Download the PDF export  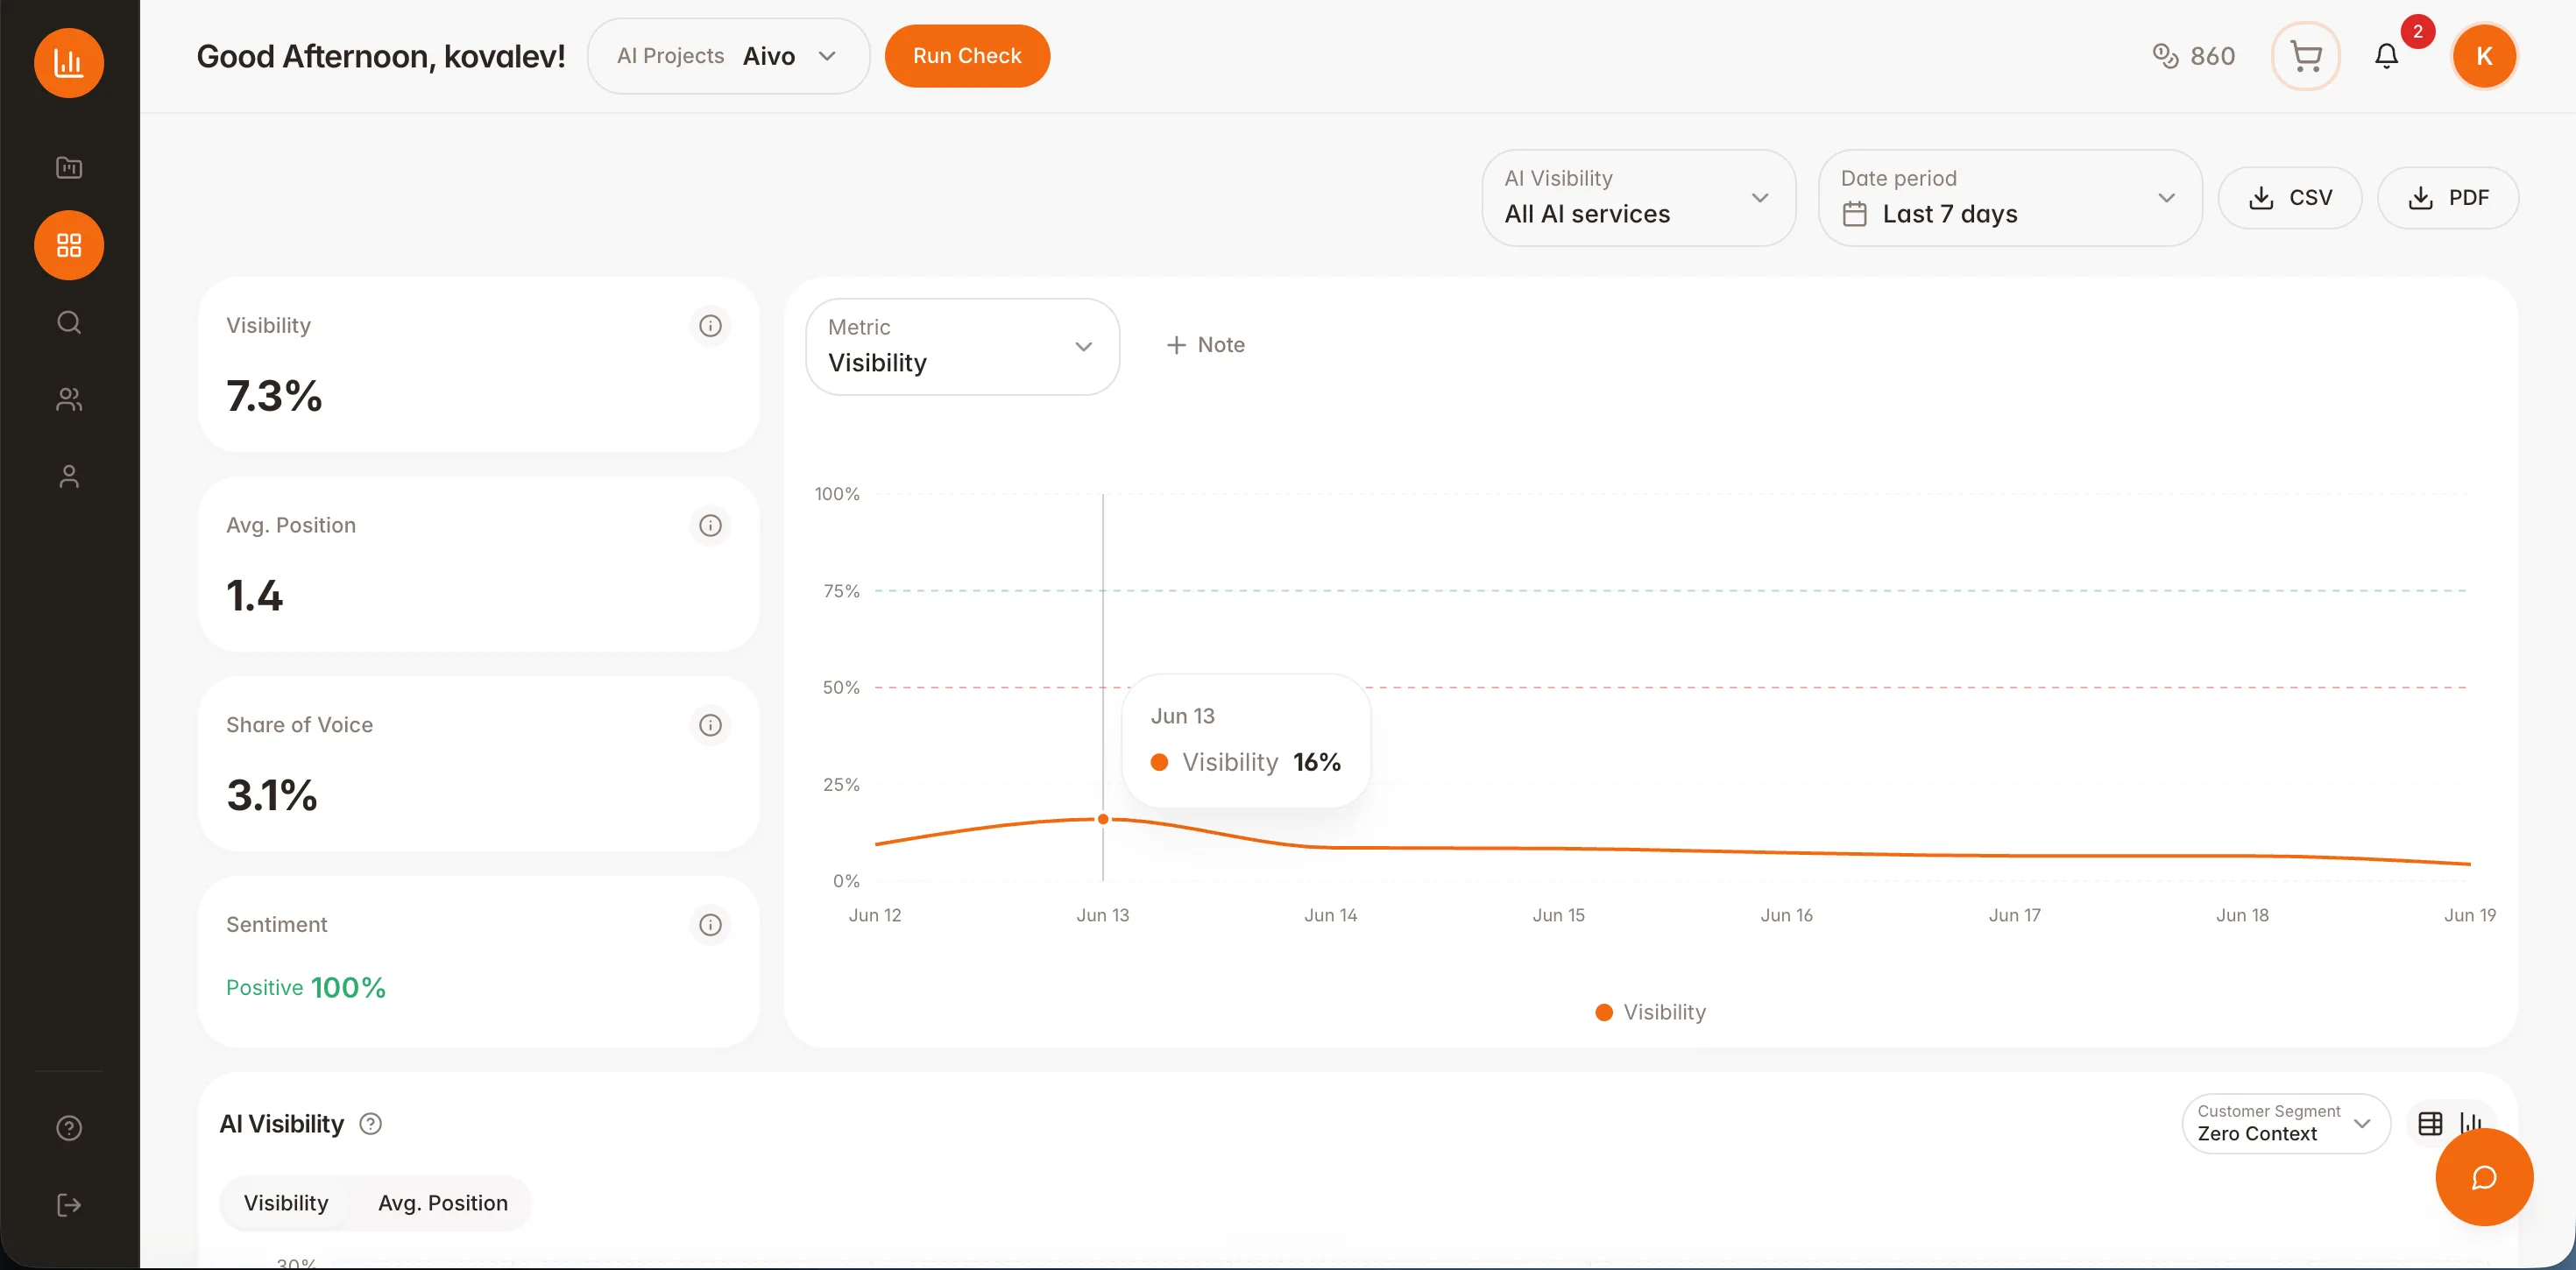(2448, 198)
